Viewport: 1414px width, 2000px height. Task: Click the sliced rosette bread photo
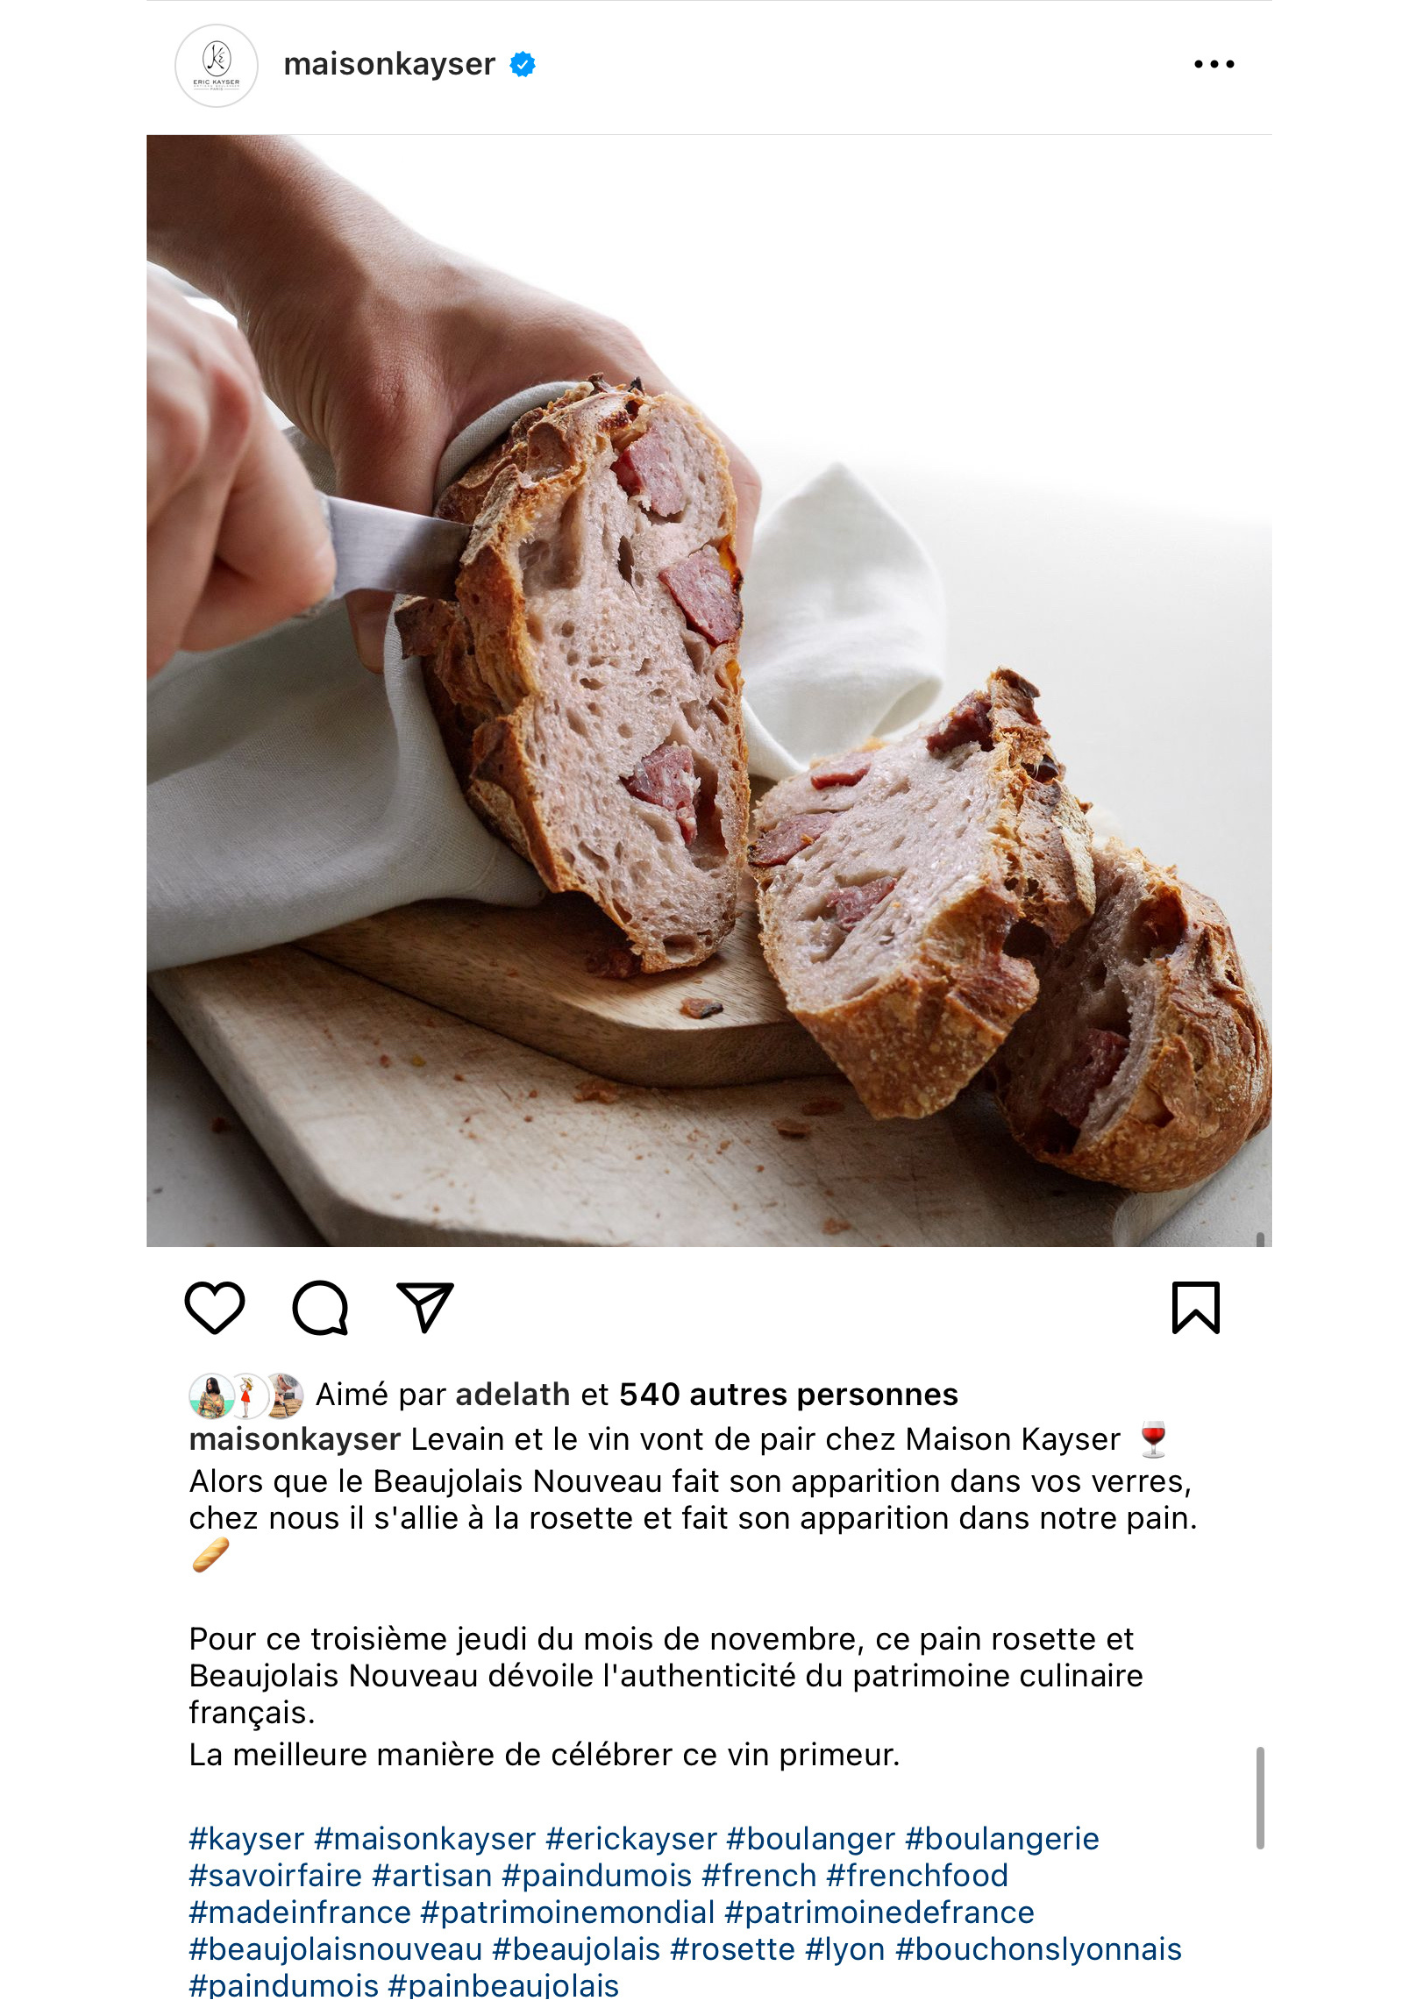[x=709, y=691]
